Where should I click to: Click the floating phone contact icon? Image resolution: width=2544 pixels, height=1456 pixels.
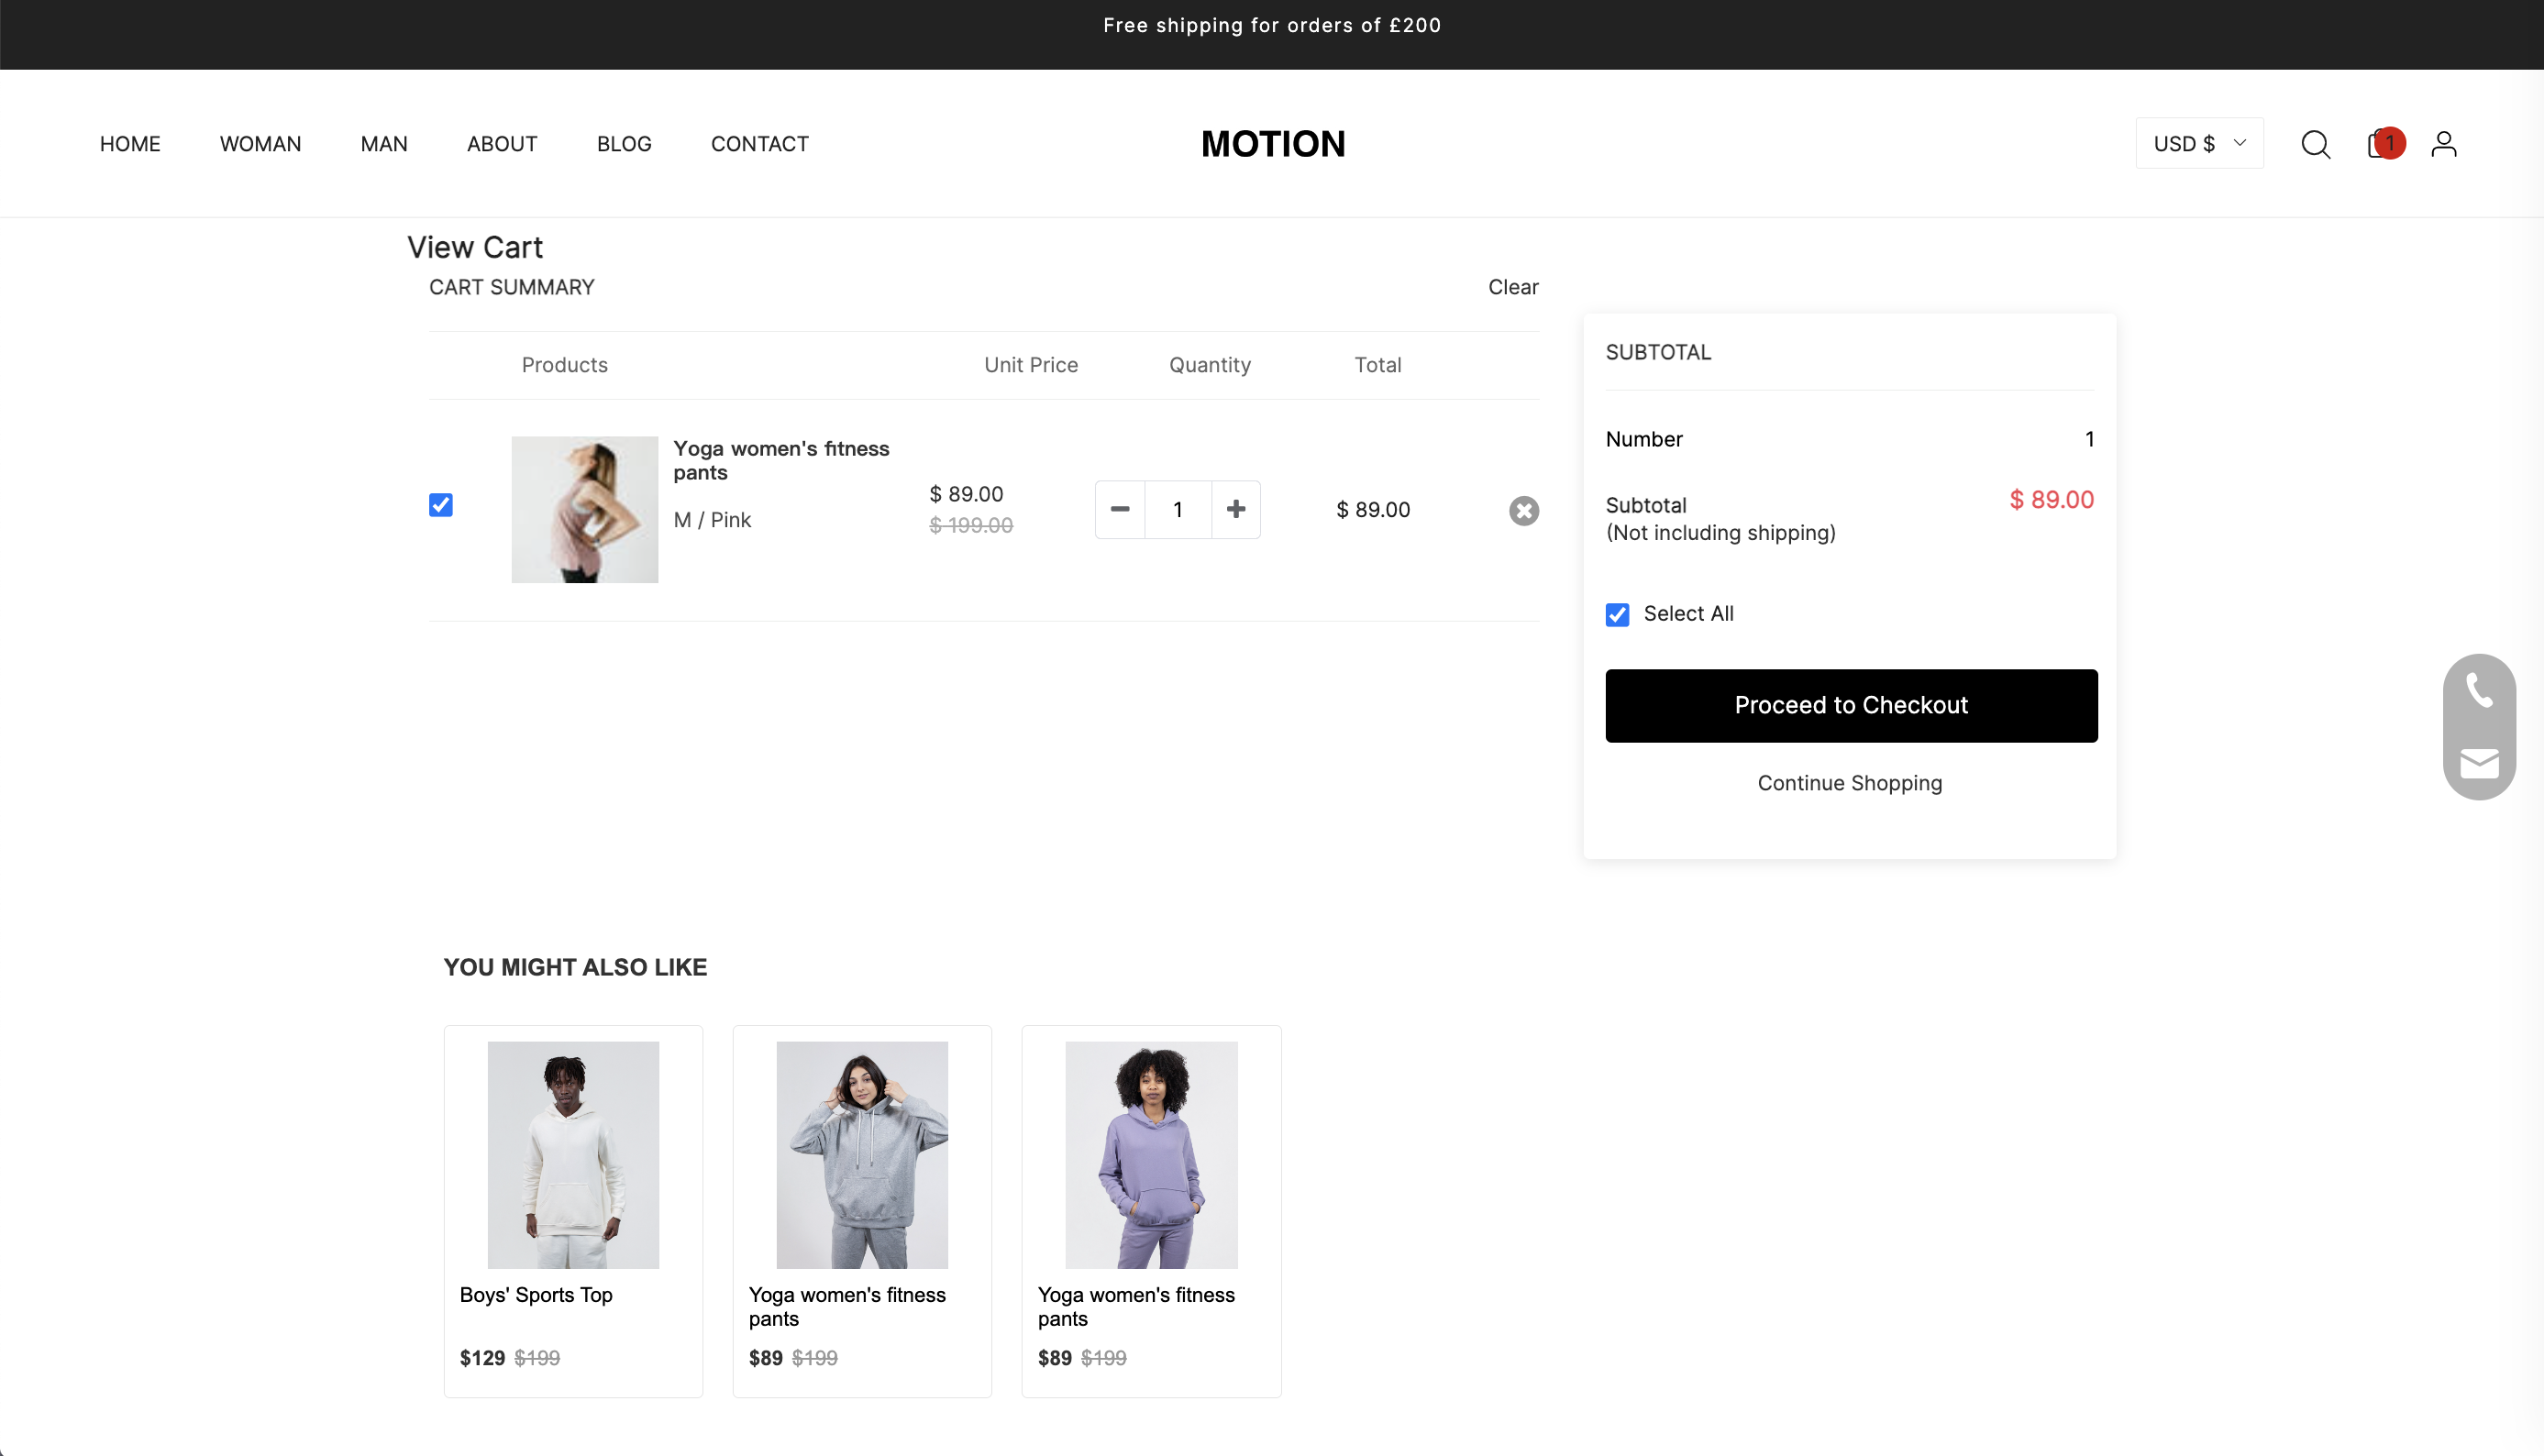(2478, 690)
